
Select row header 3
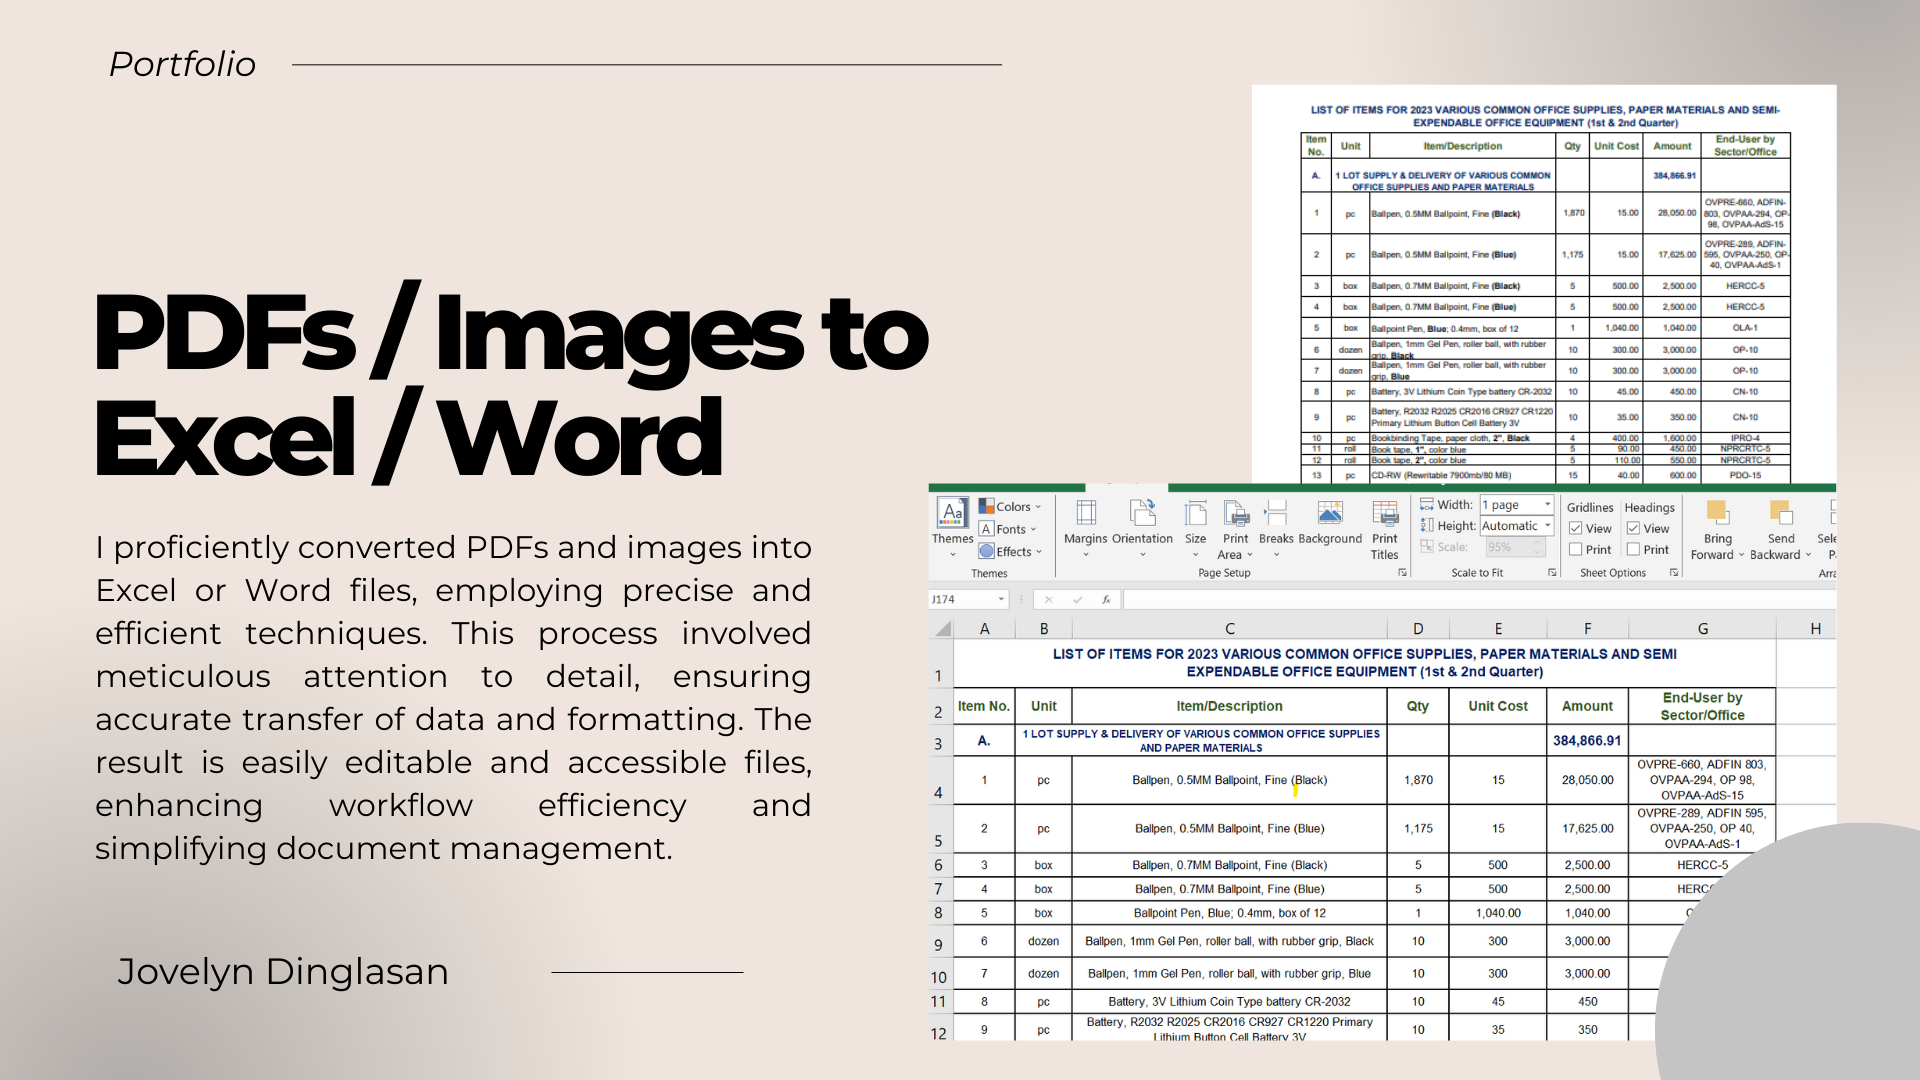939,741
